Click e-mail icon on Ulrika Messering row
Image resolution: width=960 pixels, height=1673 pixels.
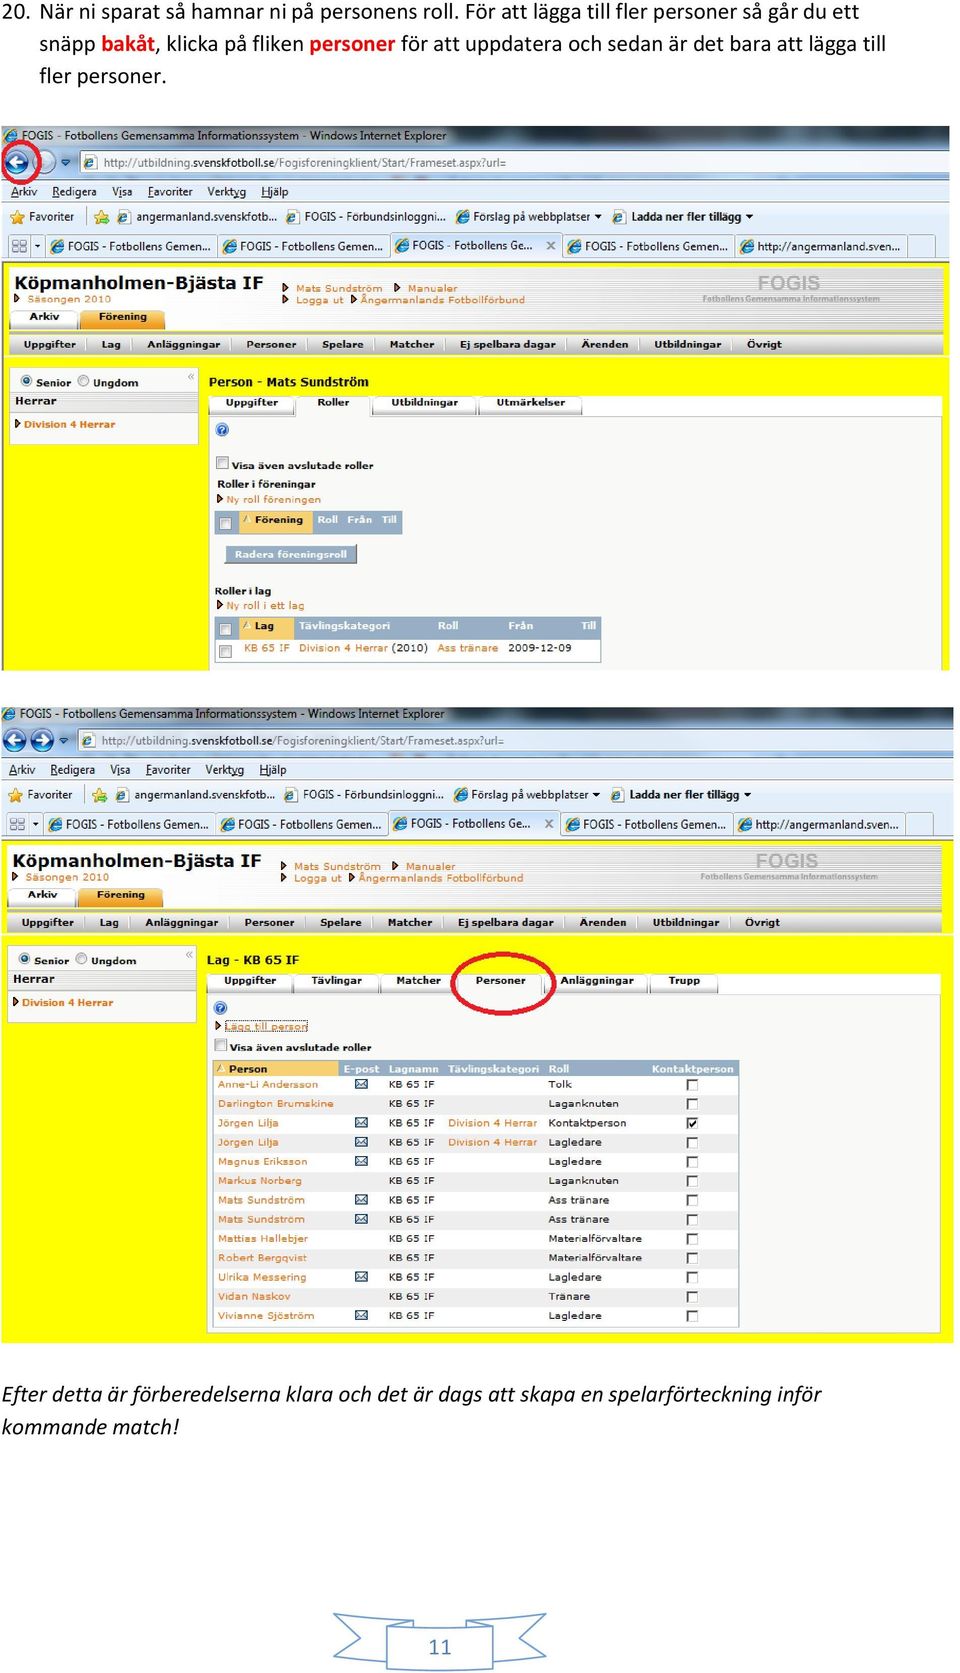(x=361, y=1277)
